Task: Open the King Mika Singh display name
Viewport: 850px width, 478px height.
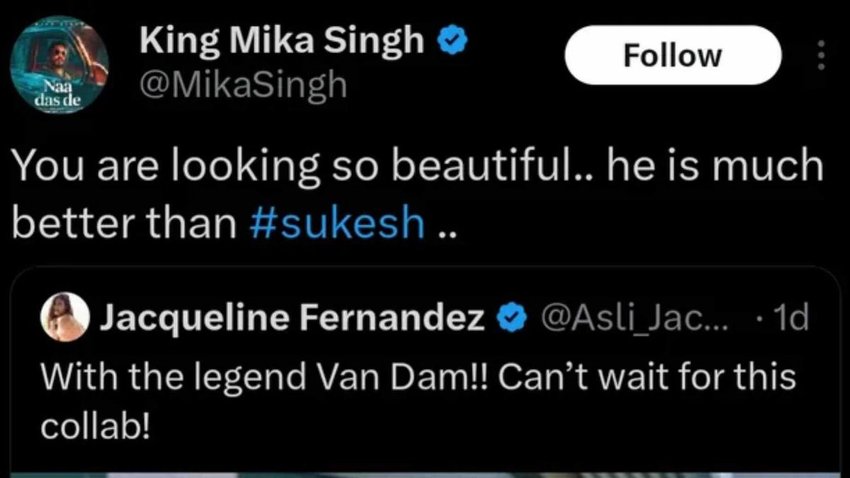Action: pyautogui.click(x=283, y=41)
